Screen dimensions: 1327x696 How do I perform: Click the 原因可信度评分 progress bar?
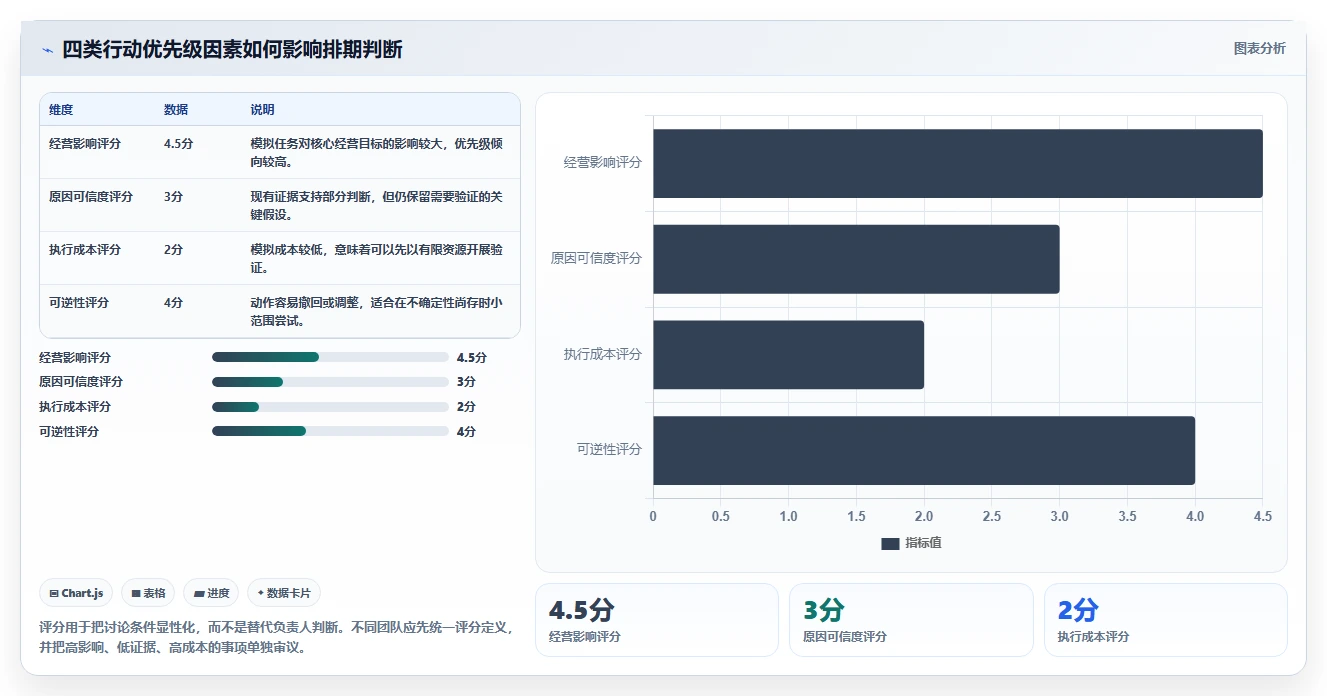point(330,382)
